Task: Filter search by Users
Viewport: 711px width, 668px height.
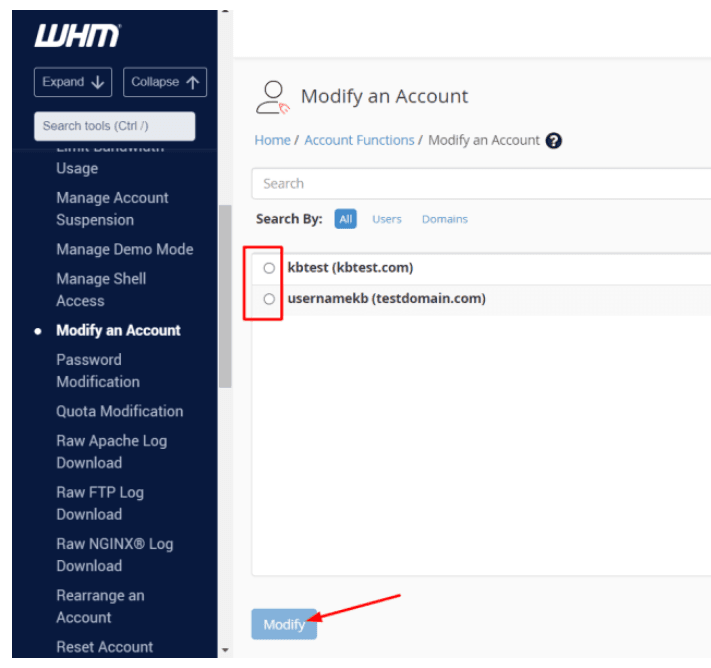Action: click(386, 219)
